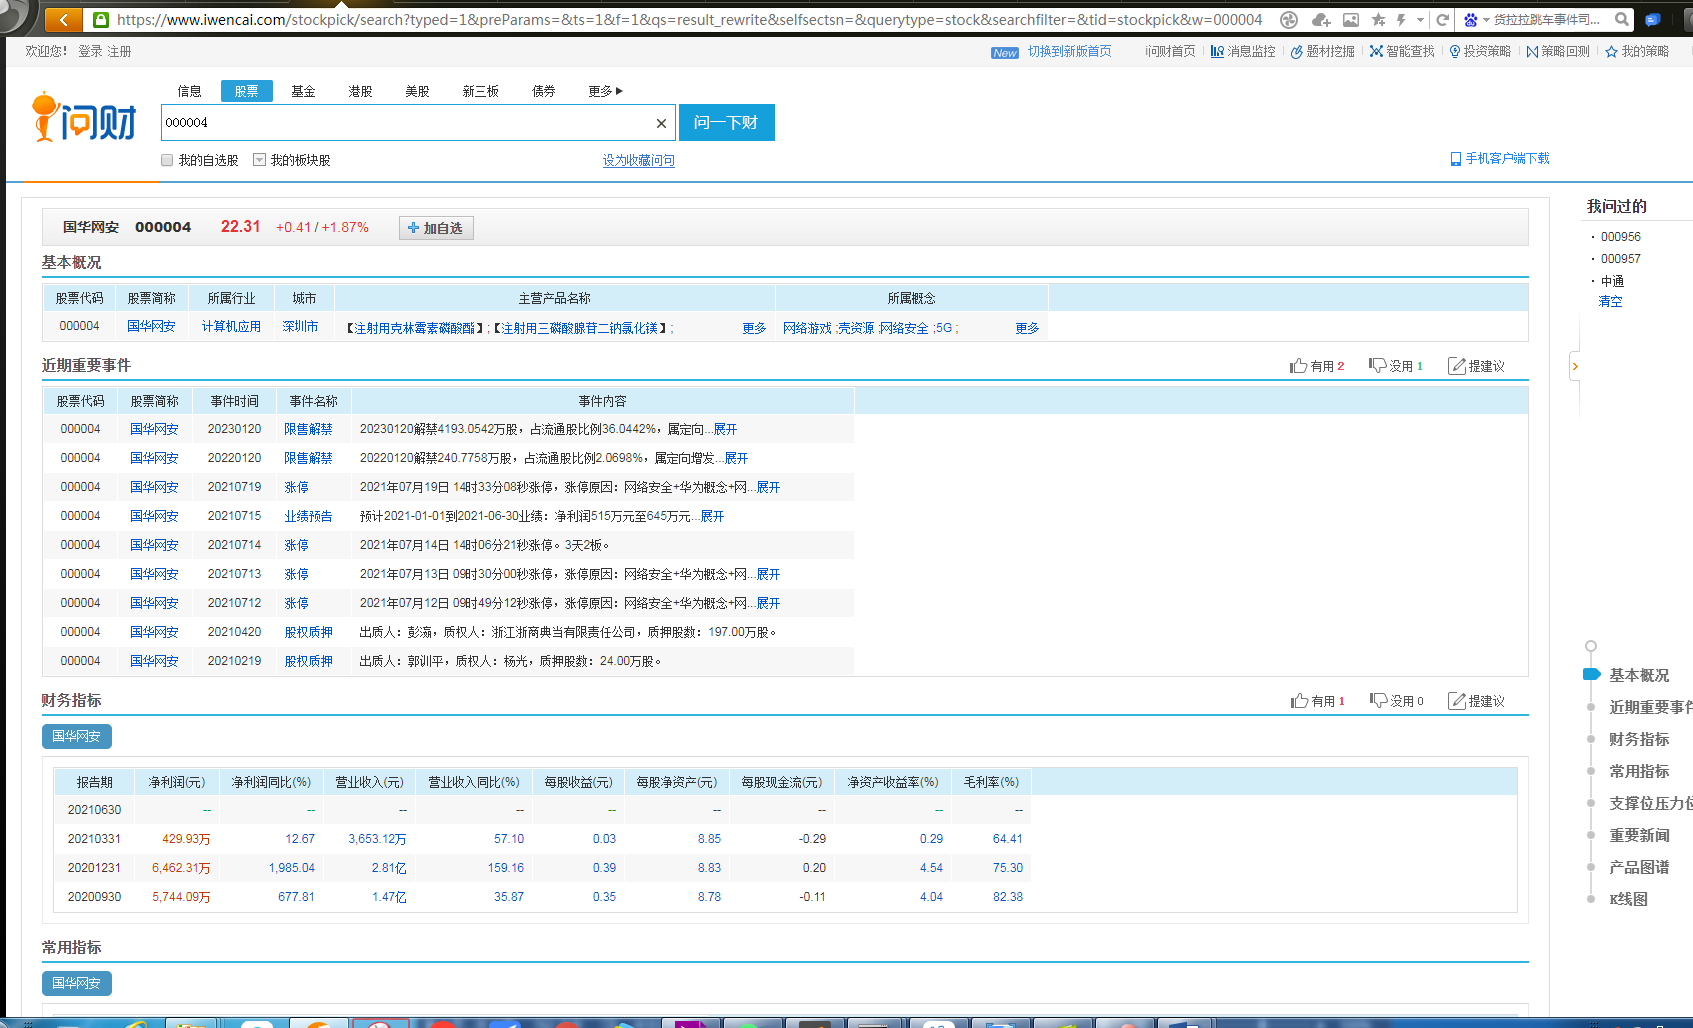
Task: Expand 展开 for the 20230120 限售解禁 event
Action: coord(725,429)
